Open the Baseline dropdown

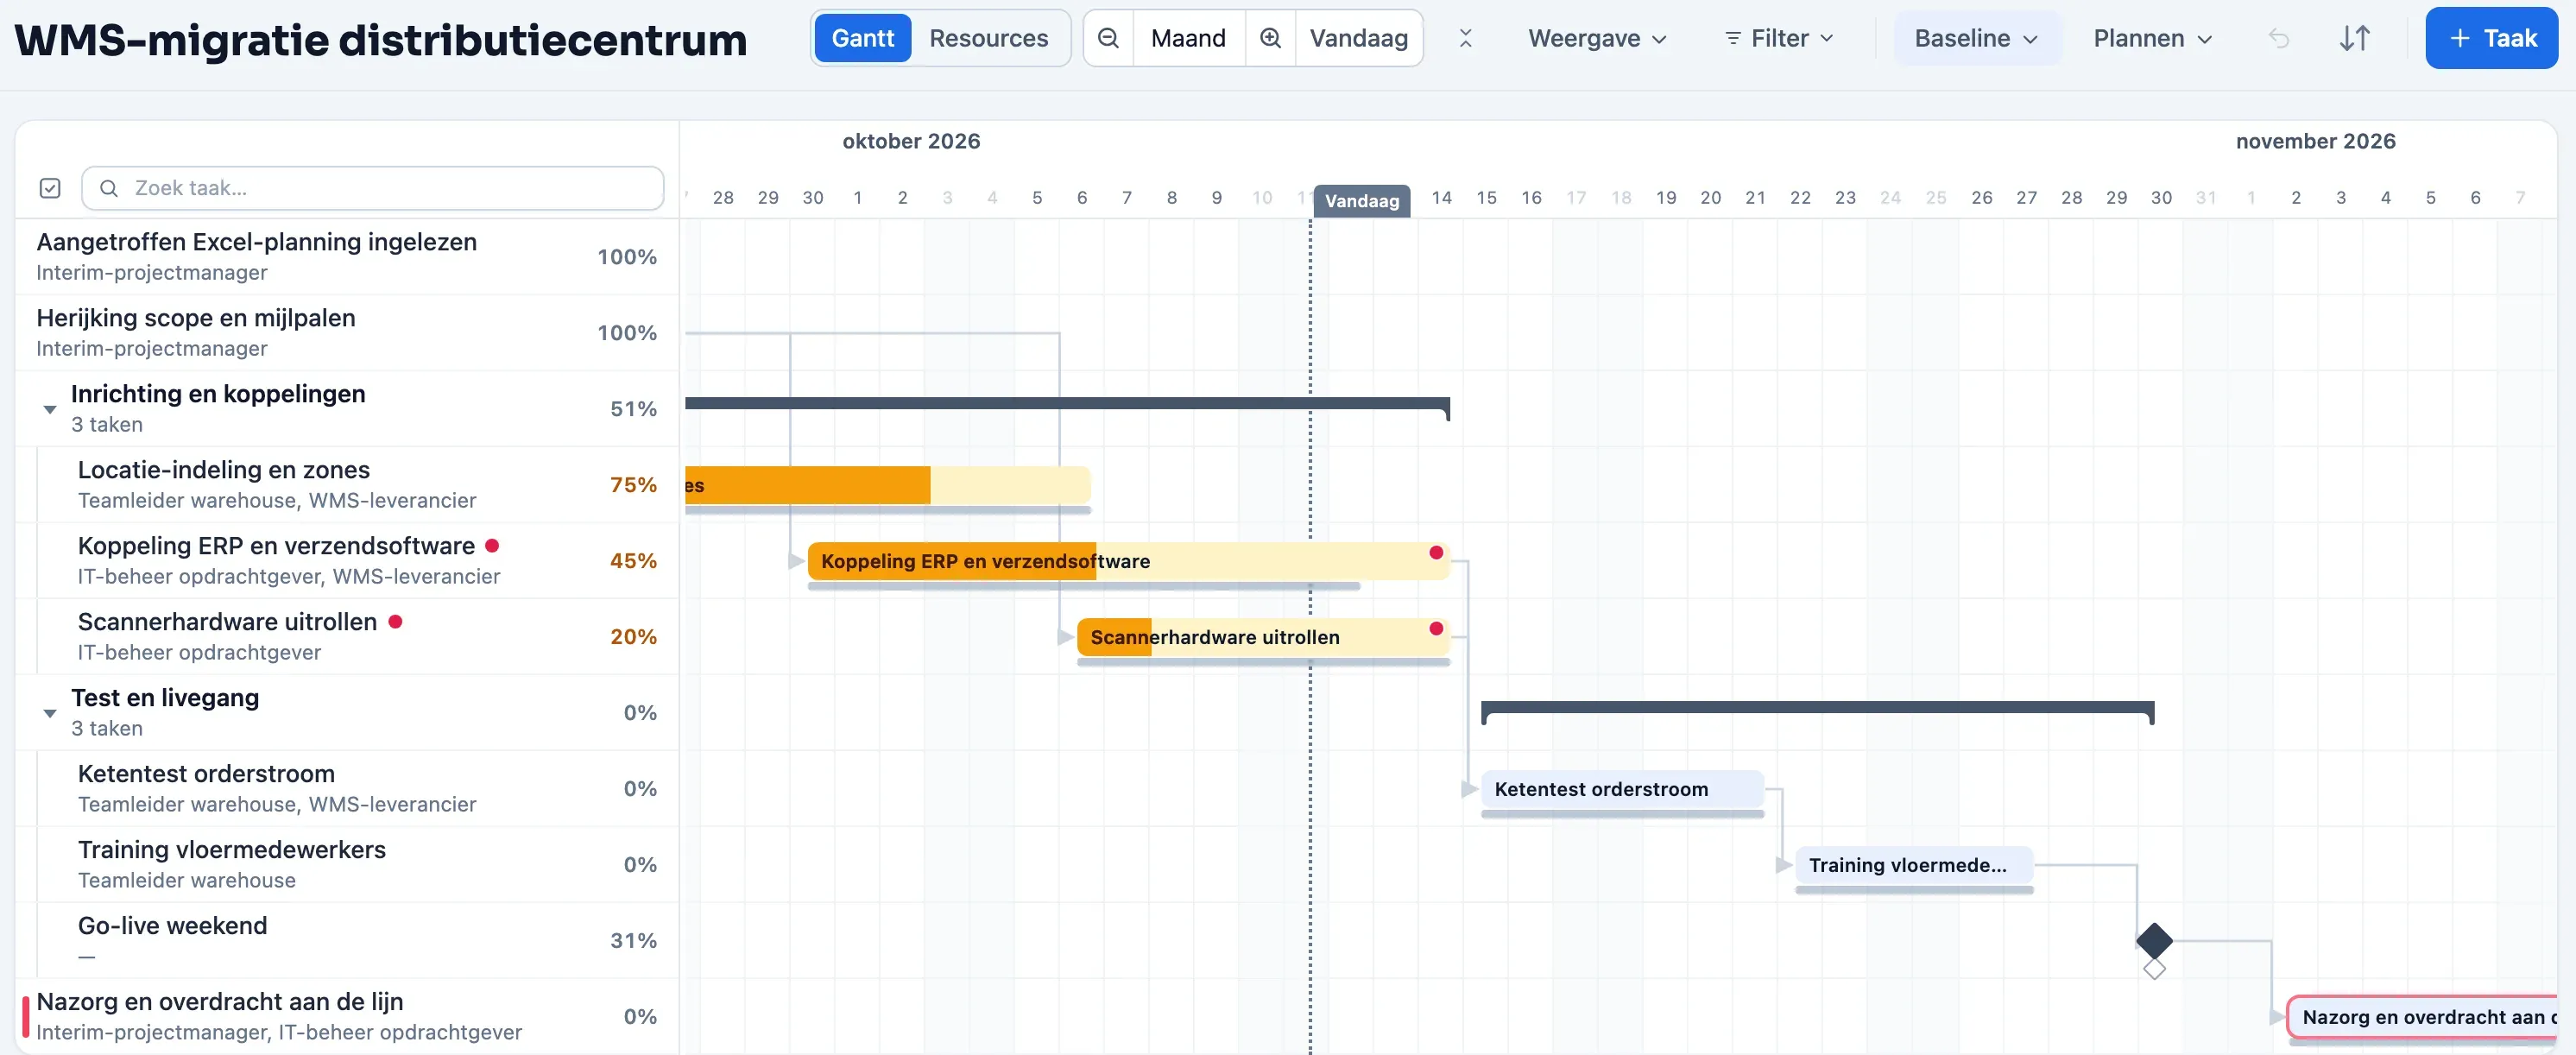(x=1976, y=38)
